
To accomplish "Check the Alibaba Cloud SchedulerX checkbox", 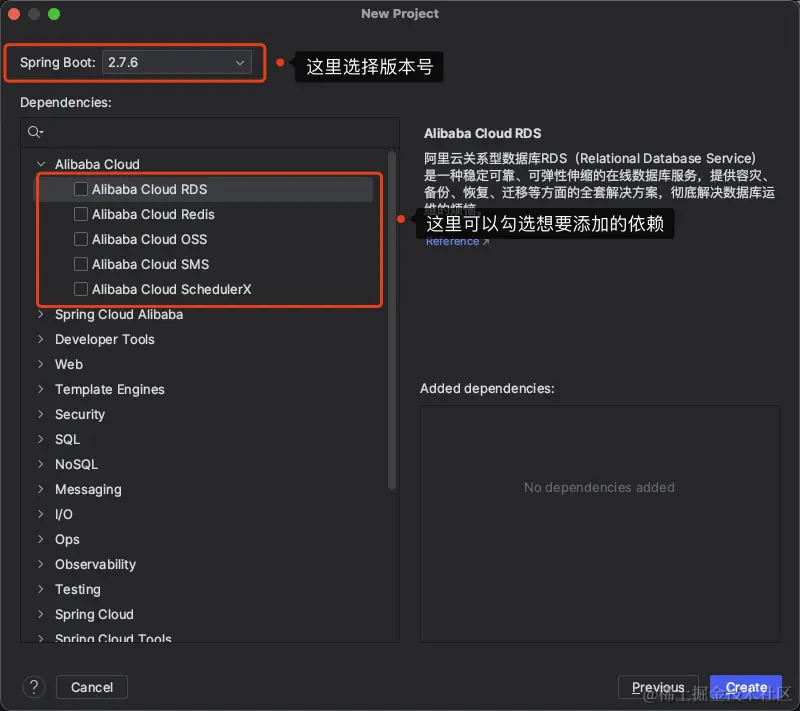I will [x=81, y=289].
